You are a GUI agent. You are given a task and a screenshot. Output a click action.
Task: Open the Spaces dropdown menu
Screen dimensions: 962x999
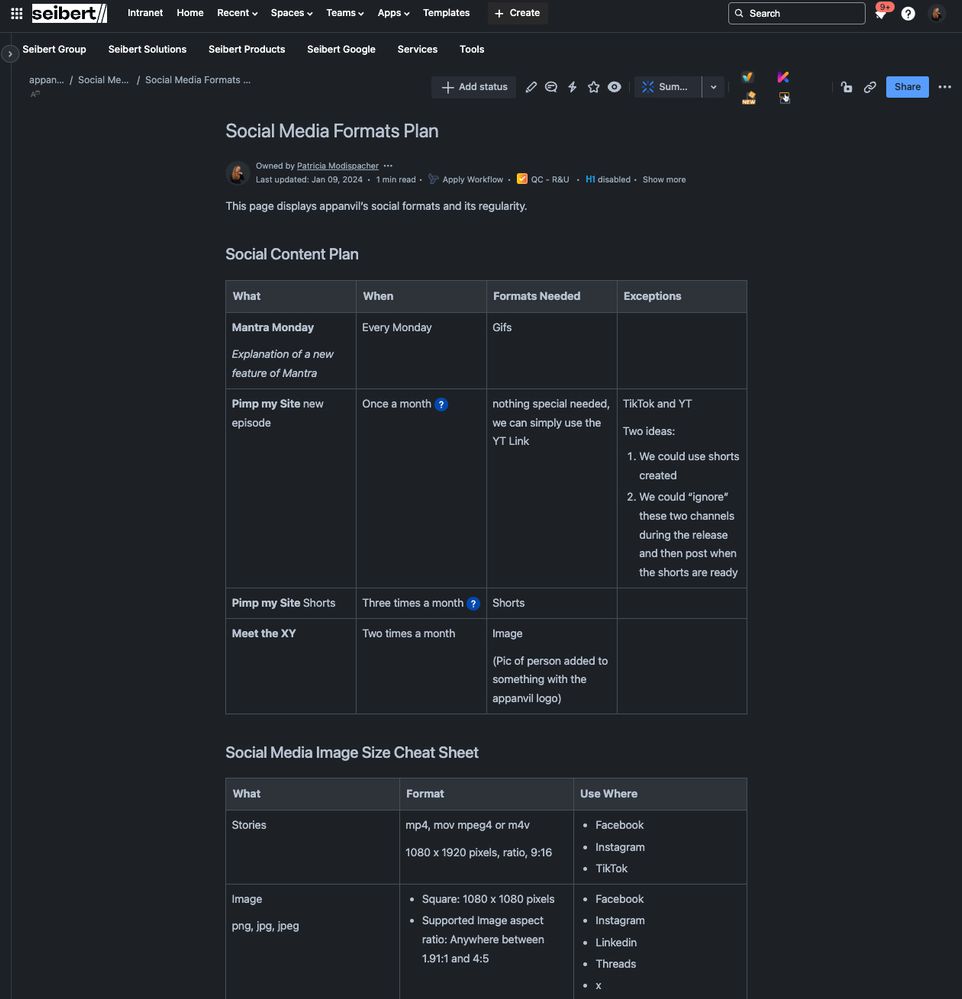pyautogui.click(x=290, y=13)
